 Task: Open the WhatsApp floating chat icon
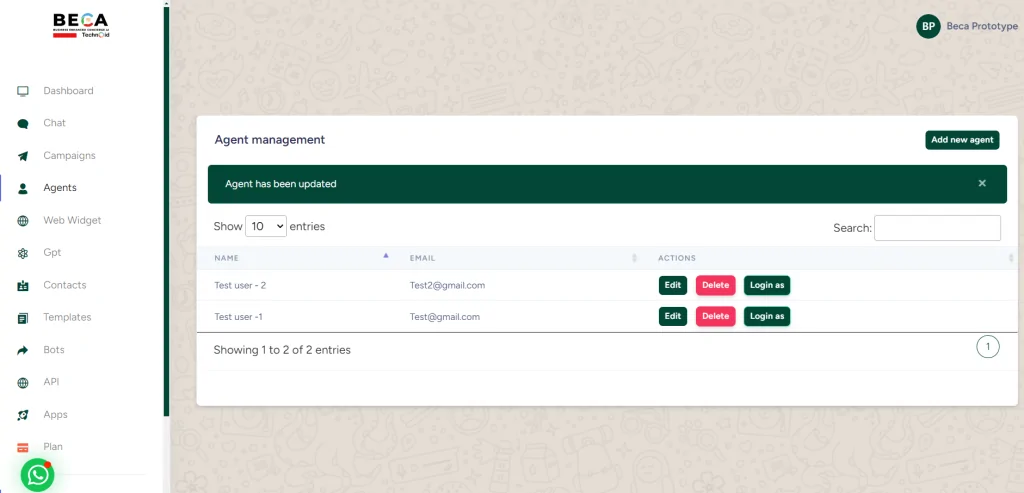pos(38,475)
